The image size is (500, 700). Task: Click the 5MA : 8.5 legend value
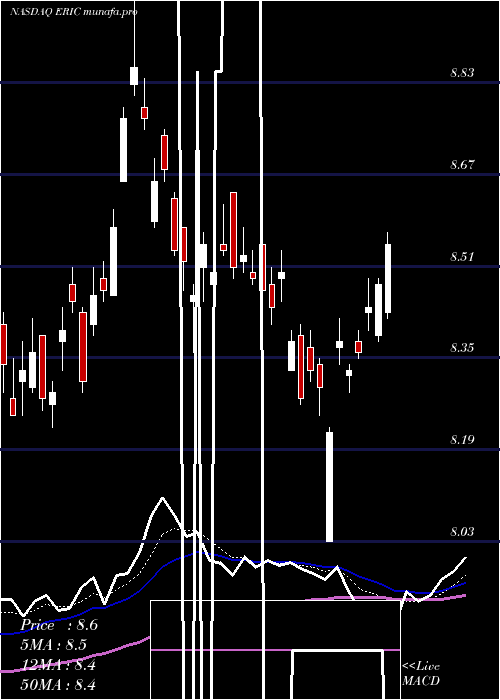pyautogui.click(x=54, y=645)
